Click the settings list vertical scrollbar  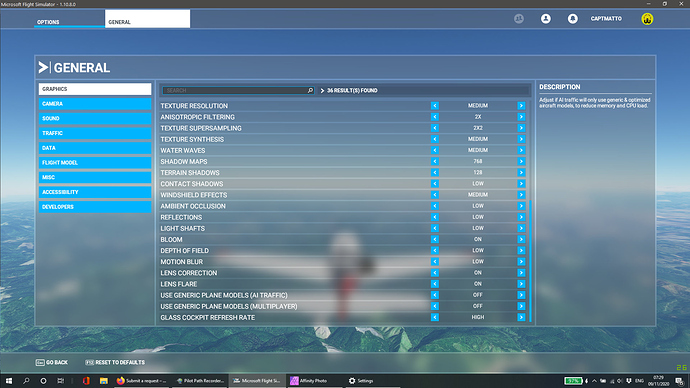530,261
